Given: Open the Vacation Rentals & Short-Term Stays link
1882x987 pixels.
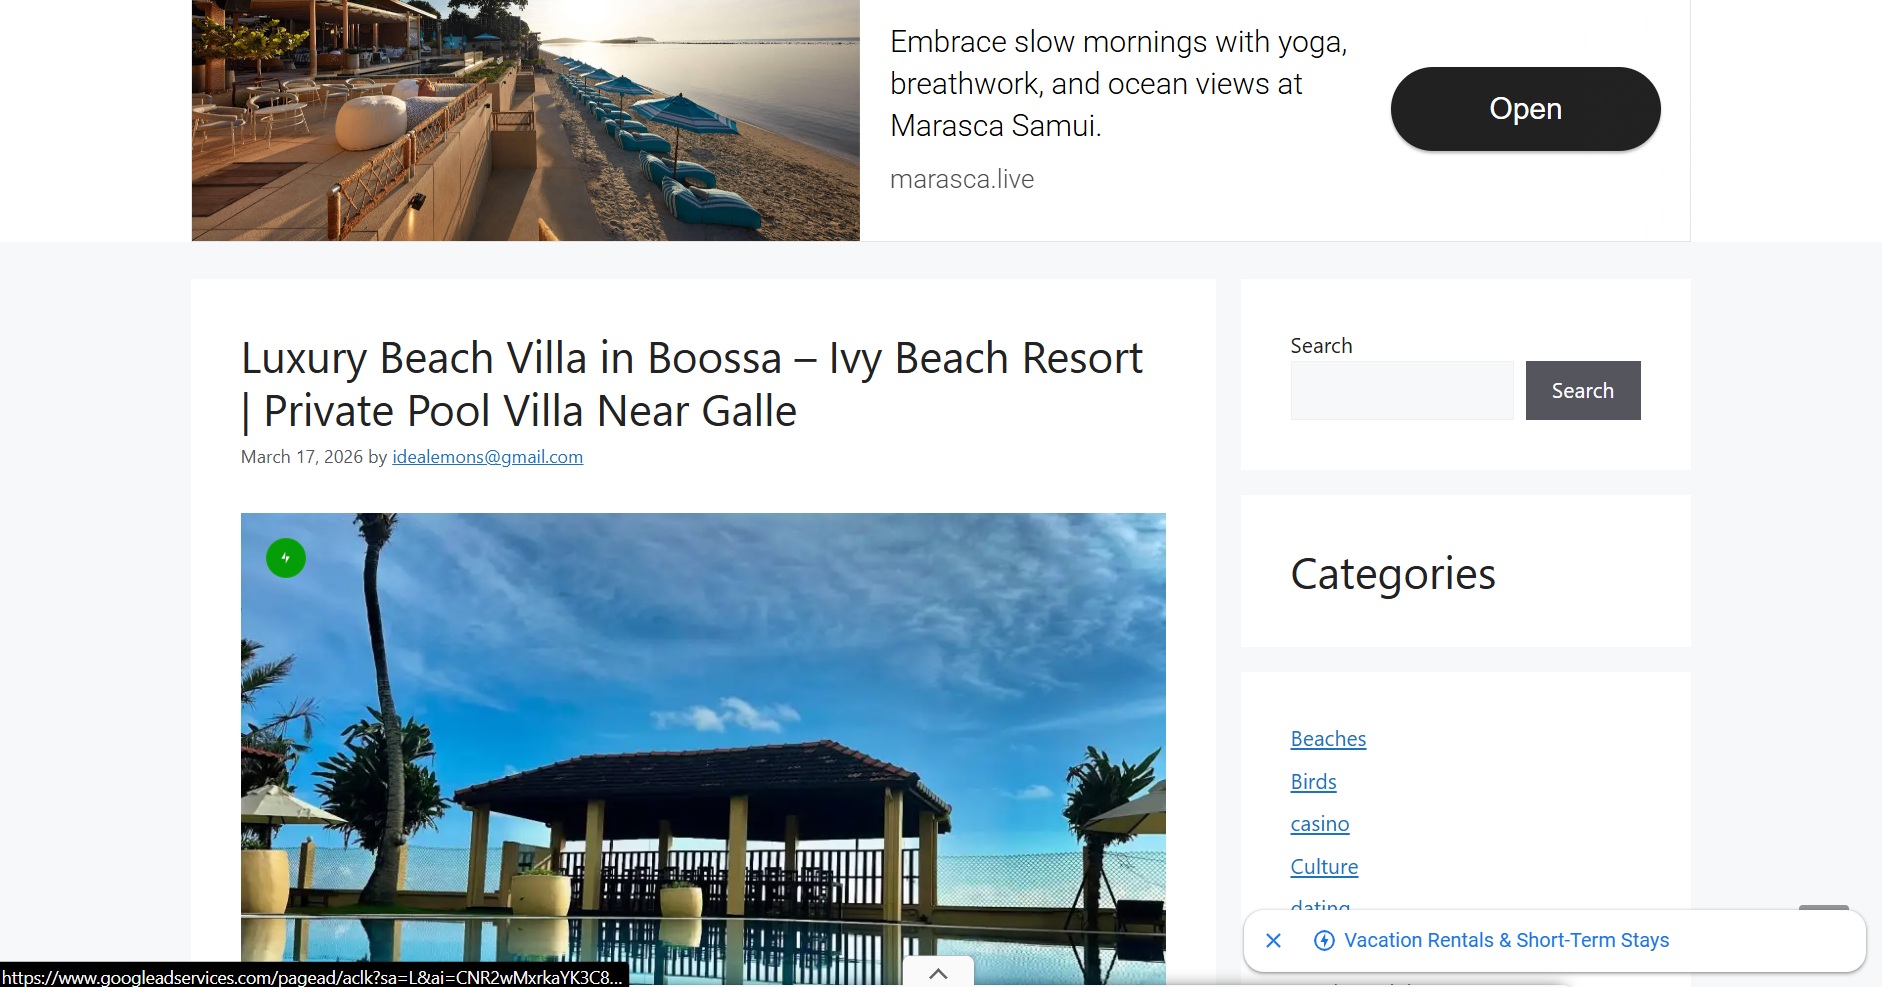Looking at the screenshot, I should coord(1506,940).
